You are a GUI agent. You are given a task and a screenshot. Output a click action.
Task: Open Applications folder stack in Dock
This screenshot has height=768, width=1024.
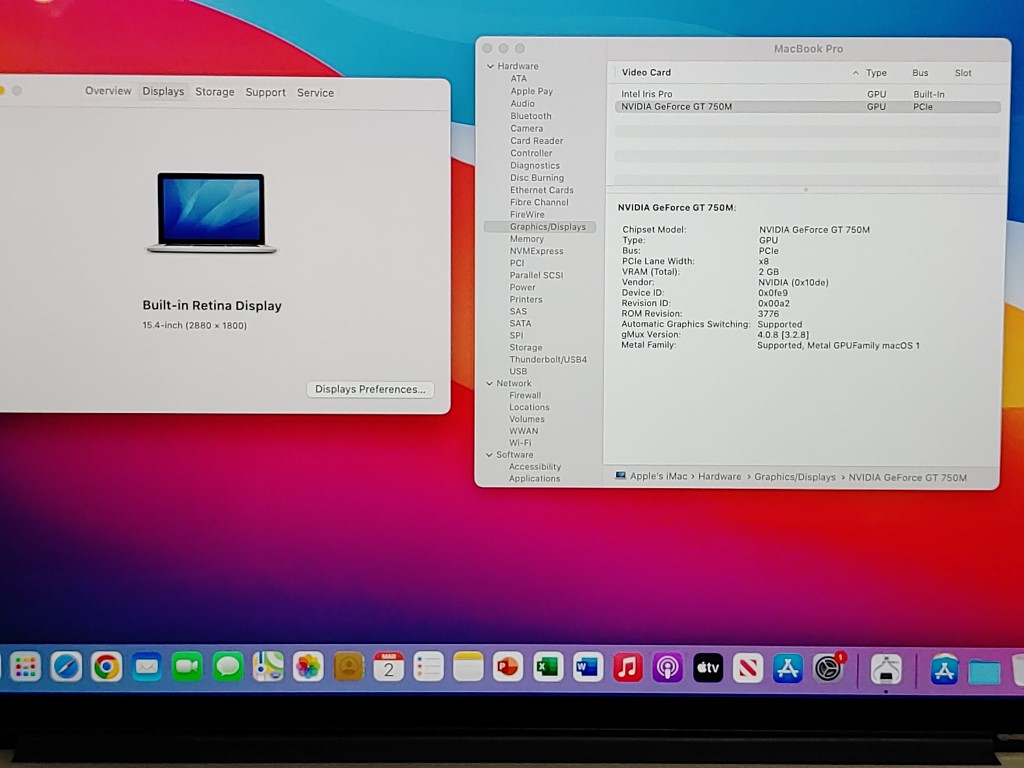coord(944,669)
